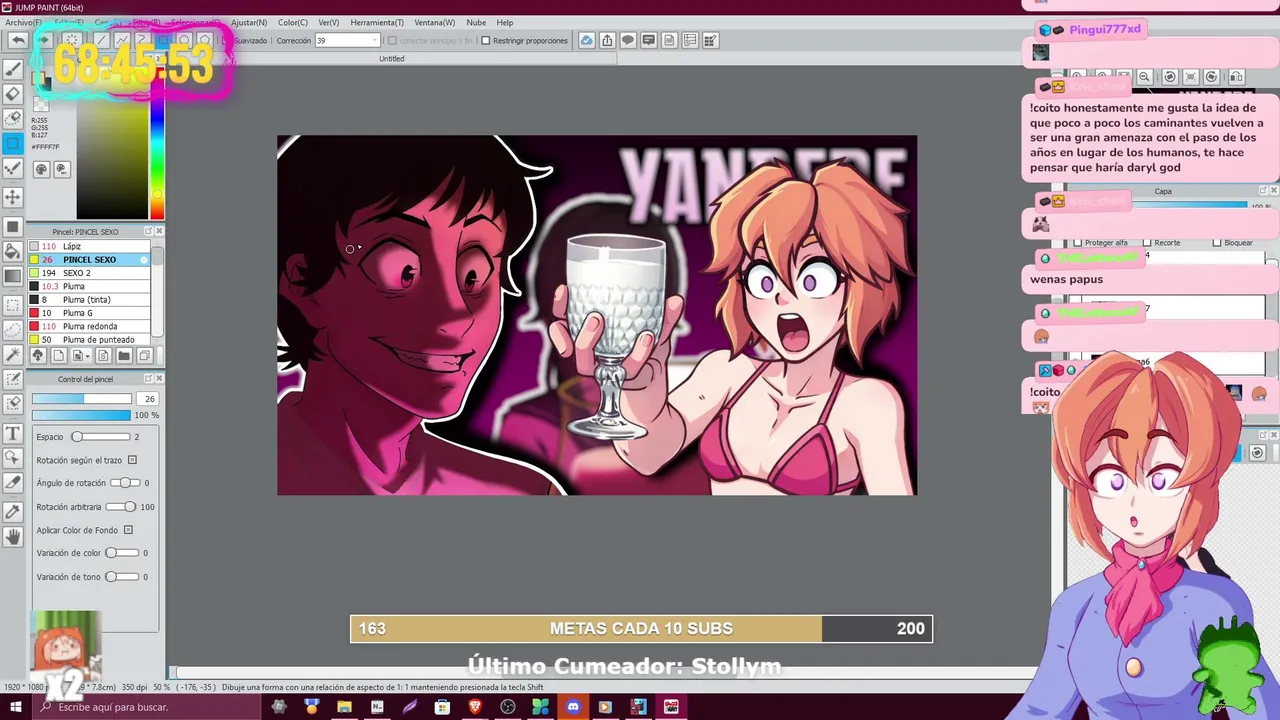Select the Lasso selection tool
The height and width of the screenshot is (720, 1280).
click(x=13, y=330)
